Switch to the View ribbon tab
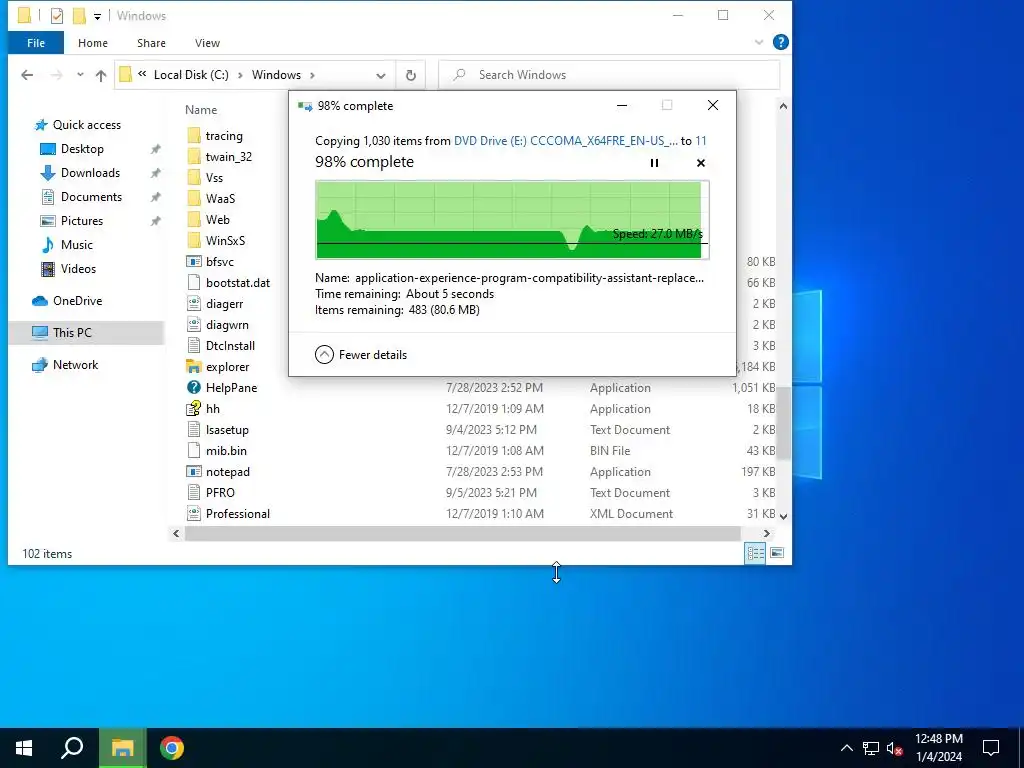The width and height of the screenshot is (1024, 768). (207, 43)
